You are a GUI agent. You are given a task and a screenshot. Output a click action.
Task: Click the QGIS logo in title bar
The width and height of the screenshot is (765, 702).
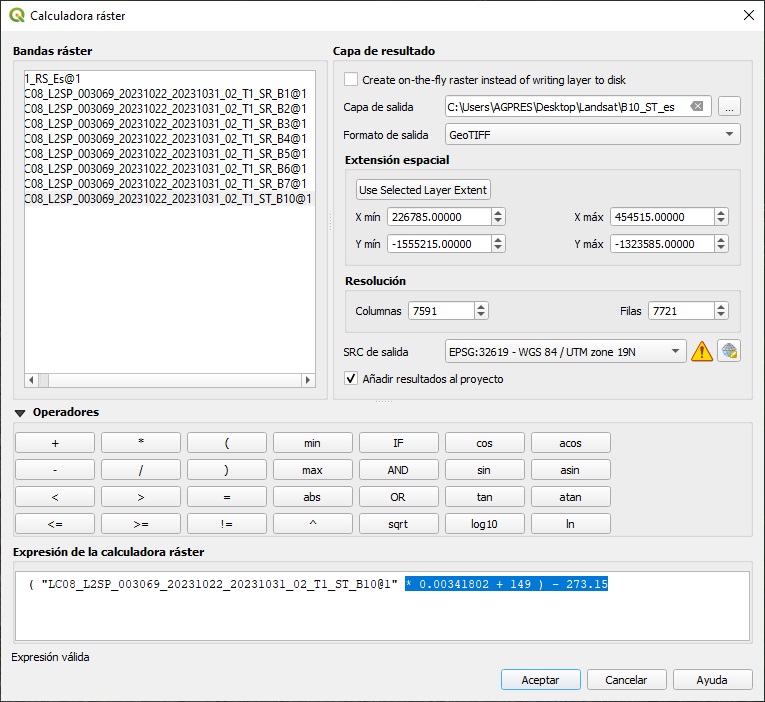tap(17, 15)
